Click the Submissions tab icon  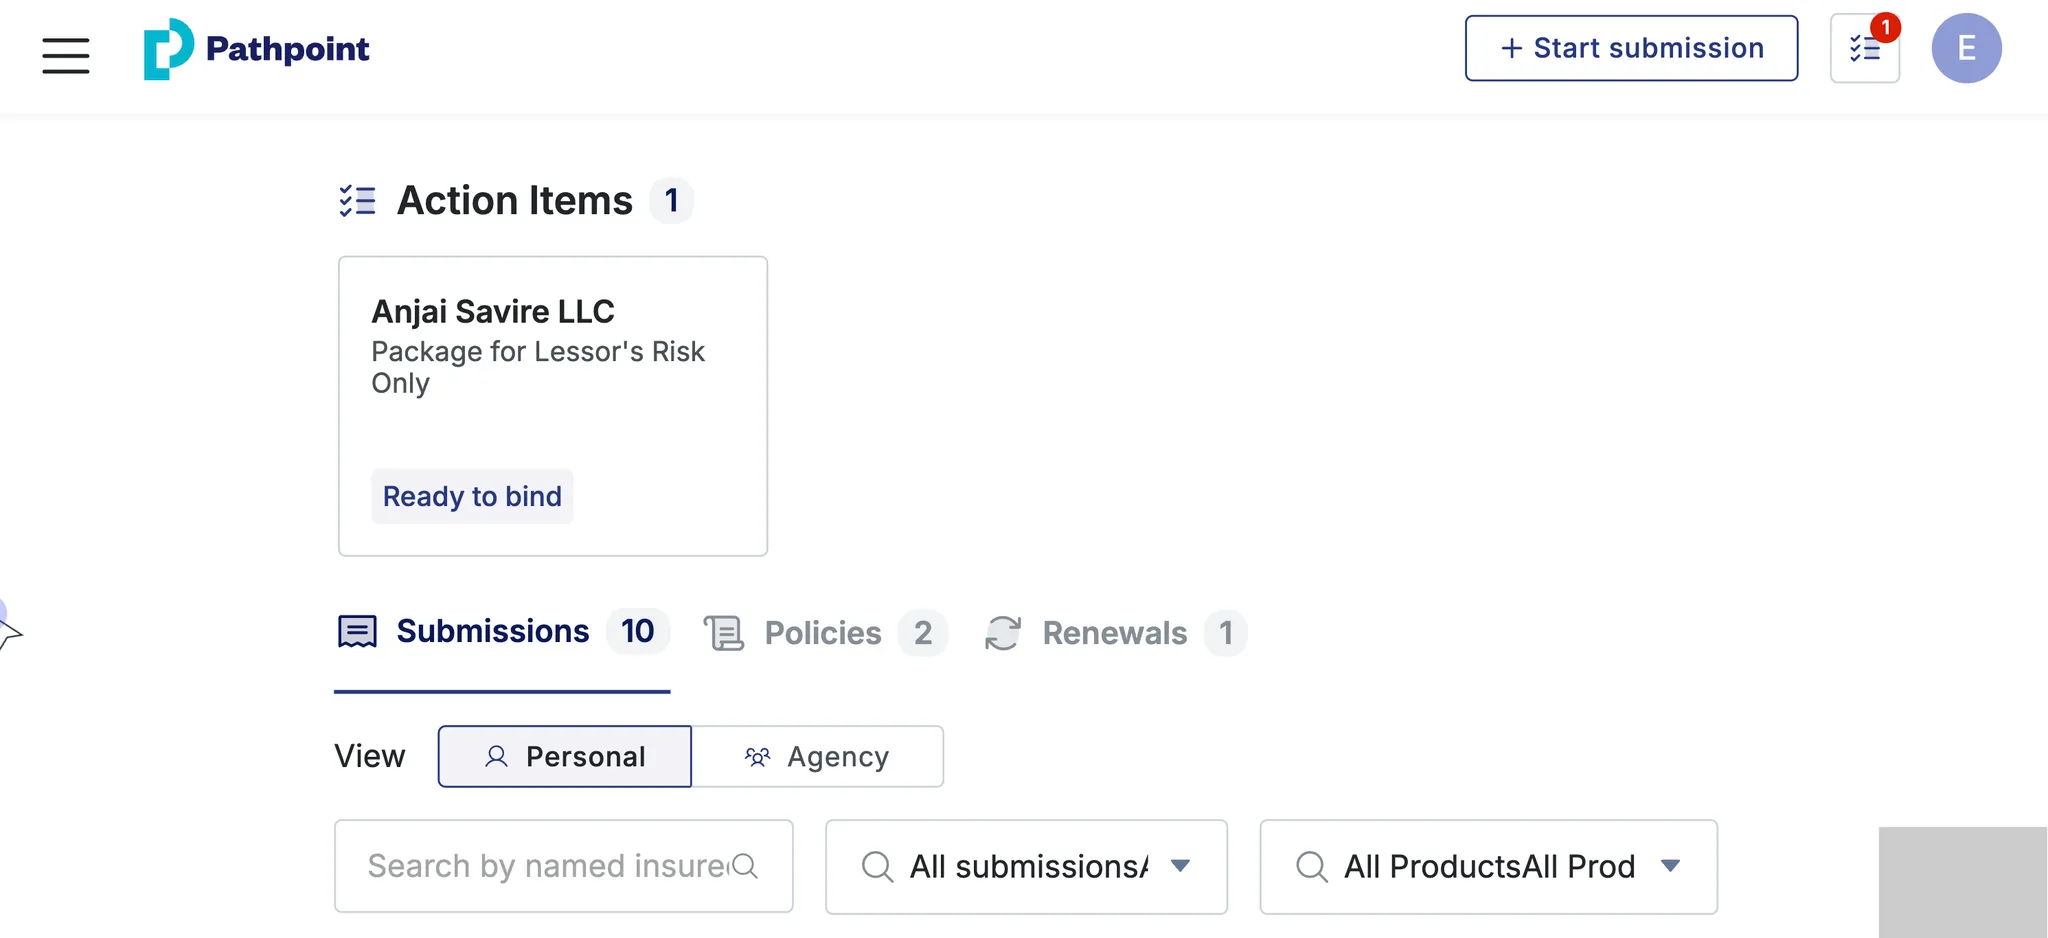[x=357, y=632]
